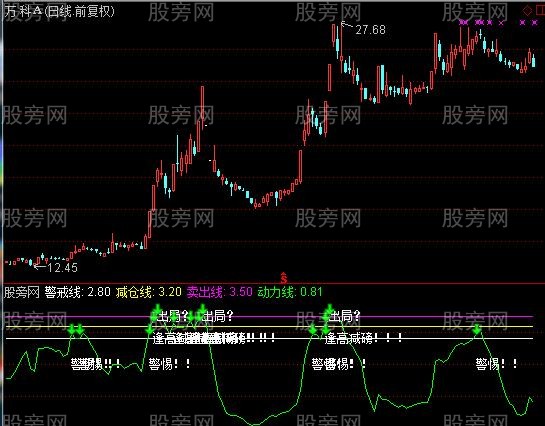Click the 股旁网 indicator name label
The height and width of the screenshot is (426, 545).
coord(22,292)
